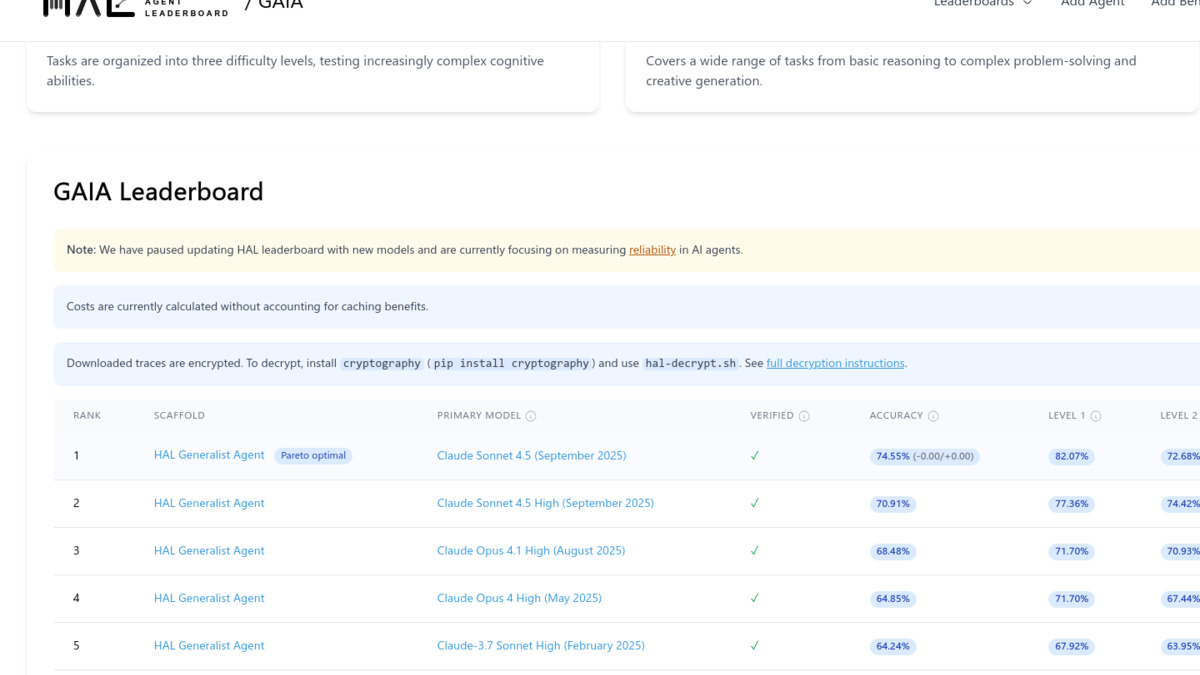The image size is (1200, 675).
Task: Click the 77.36% Level 1 badge
Action: click(1071, 504)
